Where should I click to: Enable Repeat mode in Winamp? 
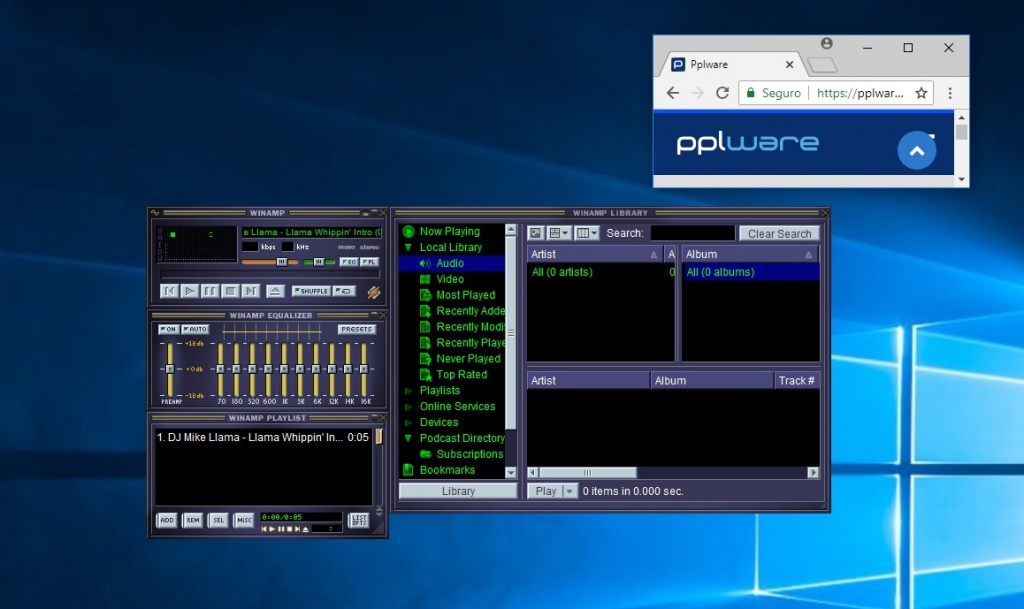coord(344,291)
